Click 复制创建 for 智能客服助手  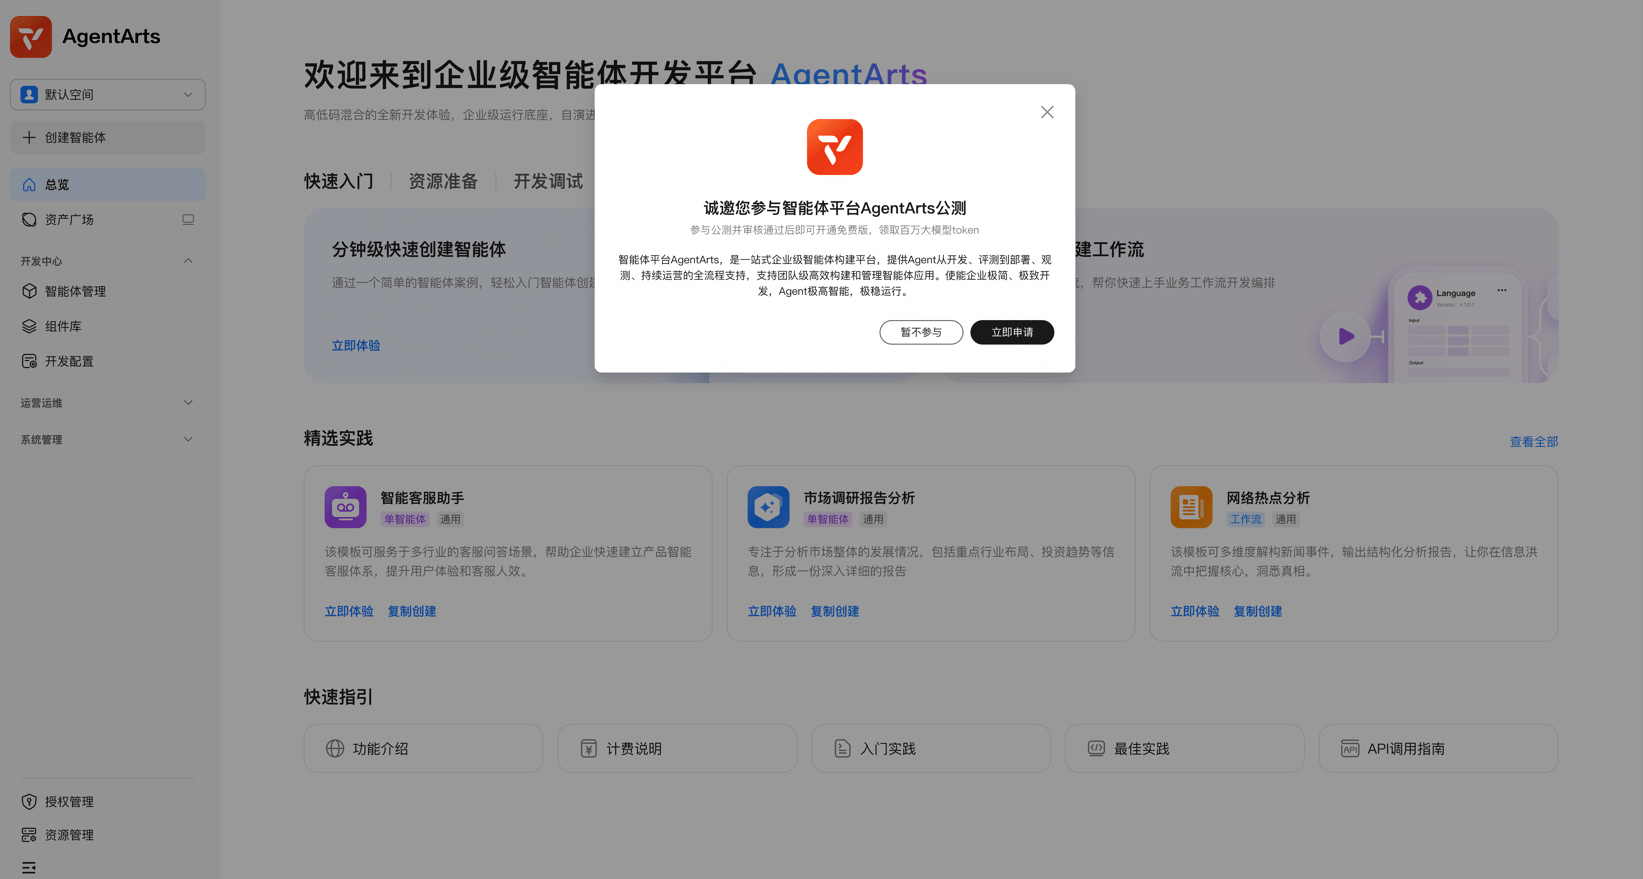(x=412, y=612)
